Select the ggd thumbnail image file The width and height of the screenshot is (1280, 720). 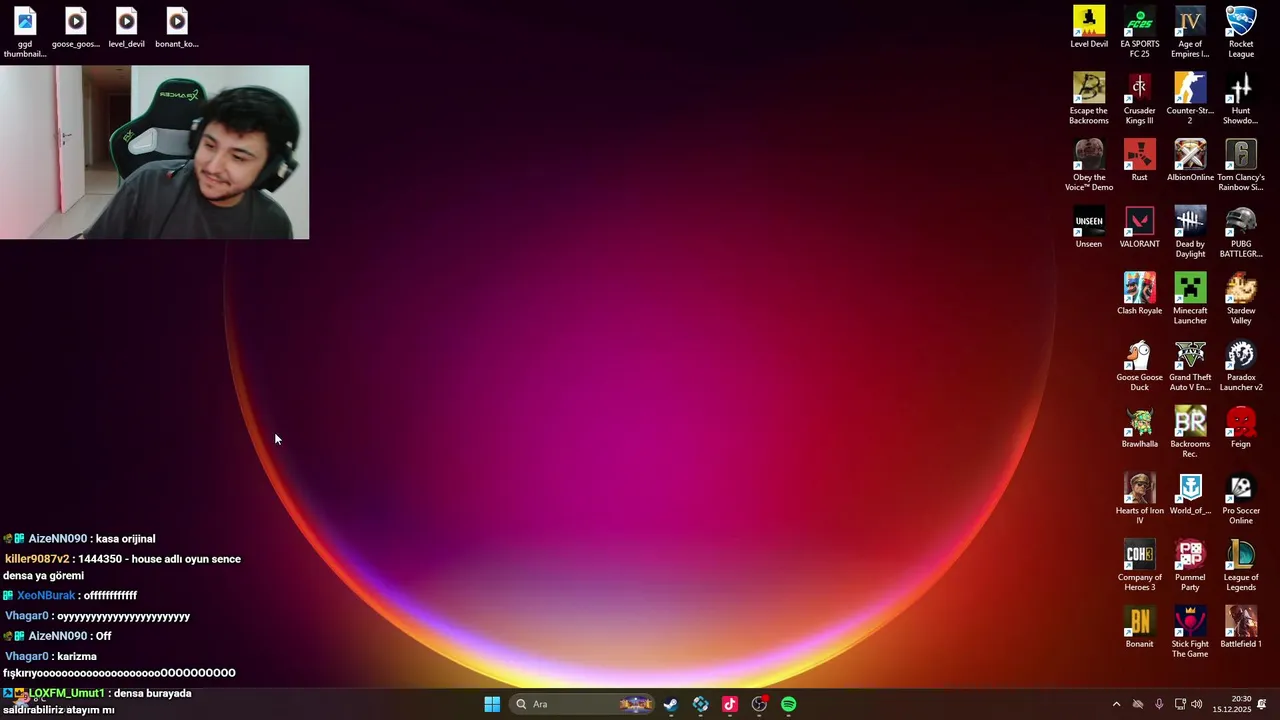(x=25, y=32)
